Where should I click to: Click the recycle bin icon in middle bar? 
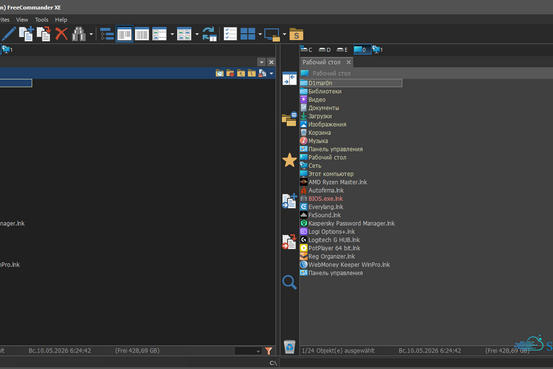[290, 346]
